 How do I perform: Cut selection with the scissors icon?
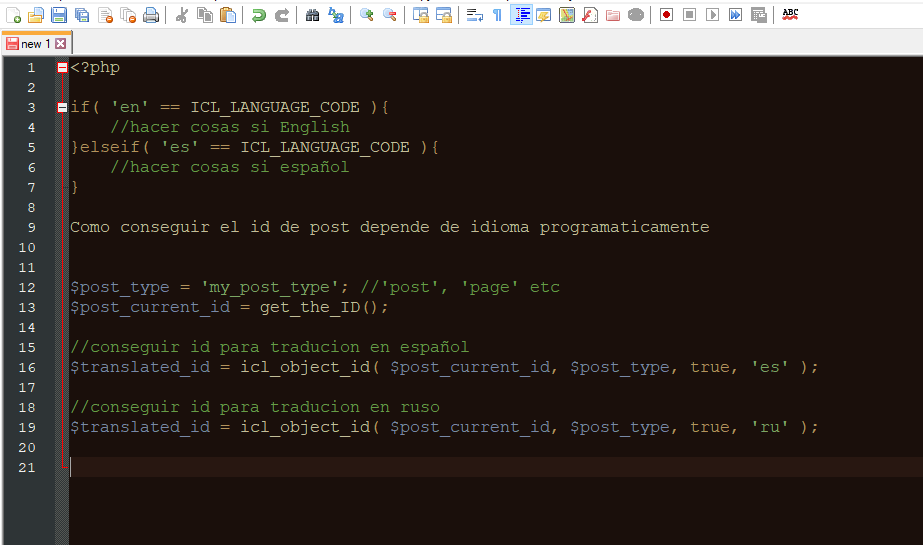[182, 15]
